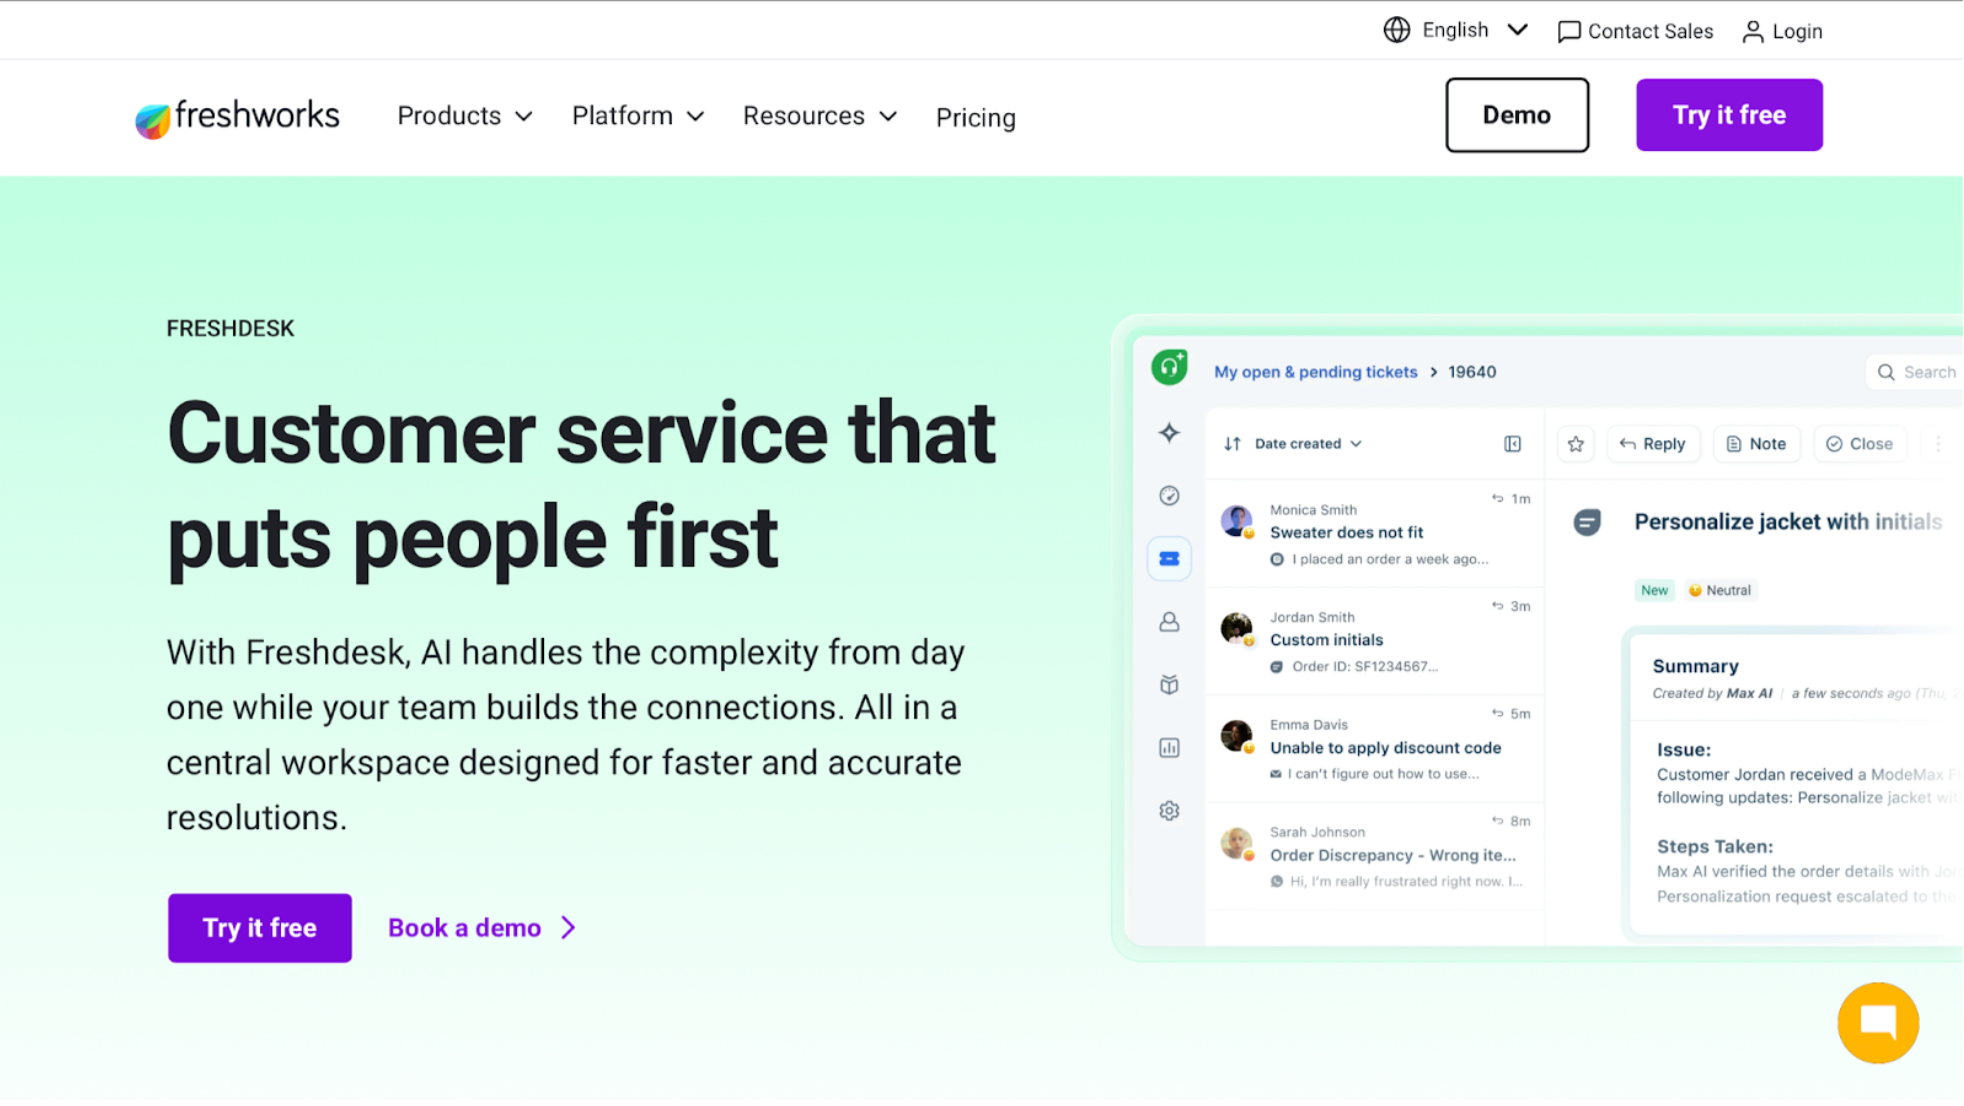Image resolution: width=1964 pixels, height=1106 pixels.
Task: Open the English language selector
Action: 1455,30
